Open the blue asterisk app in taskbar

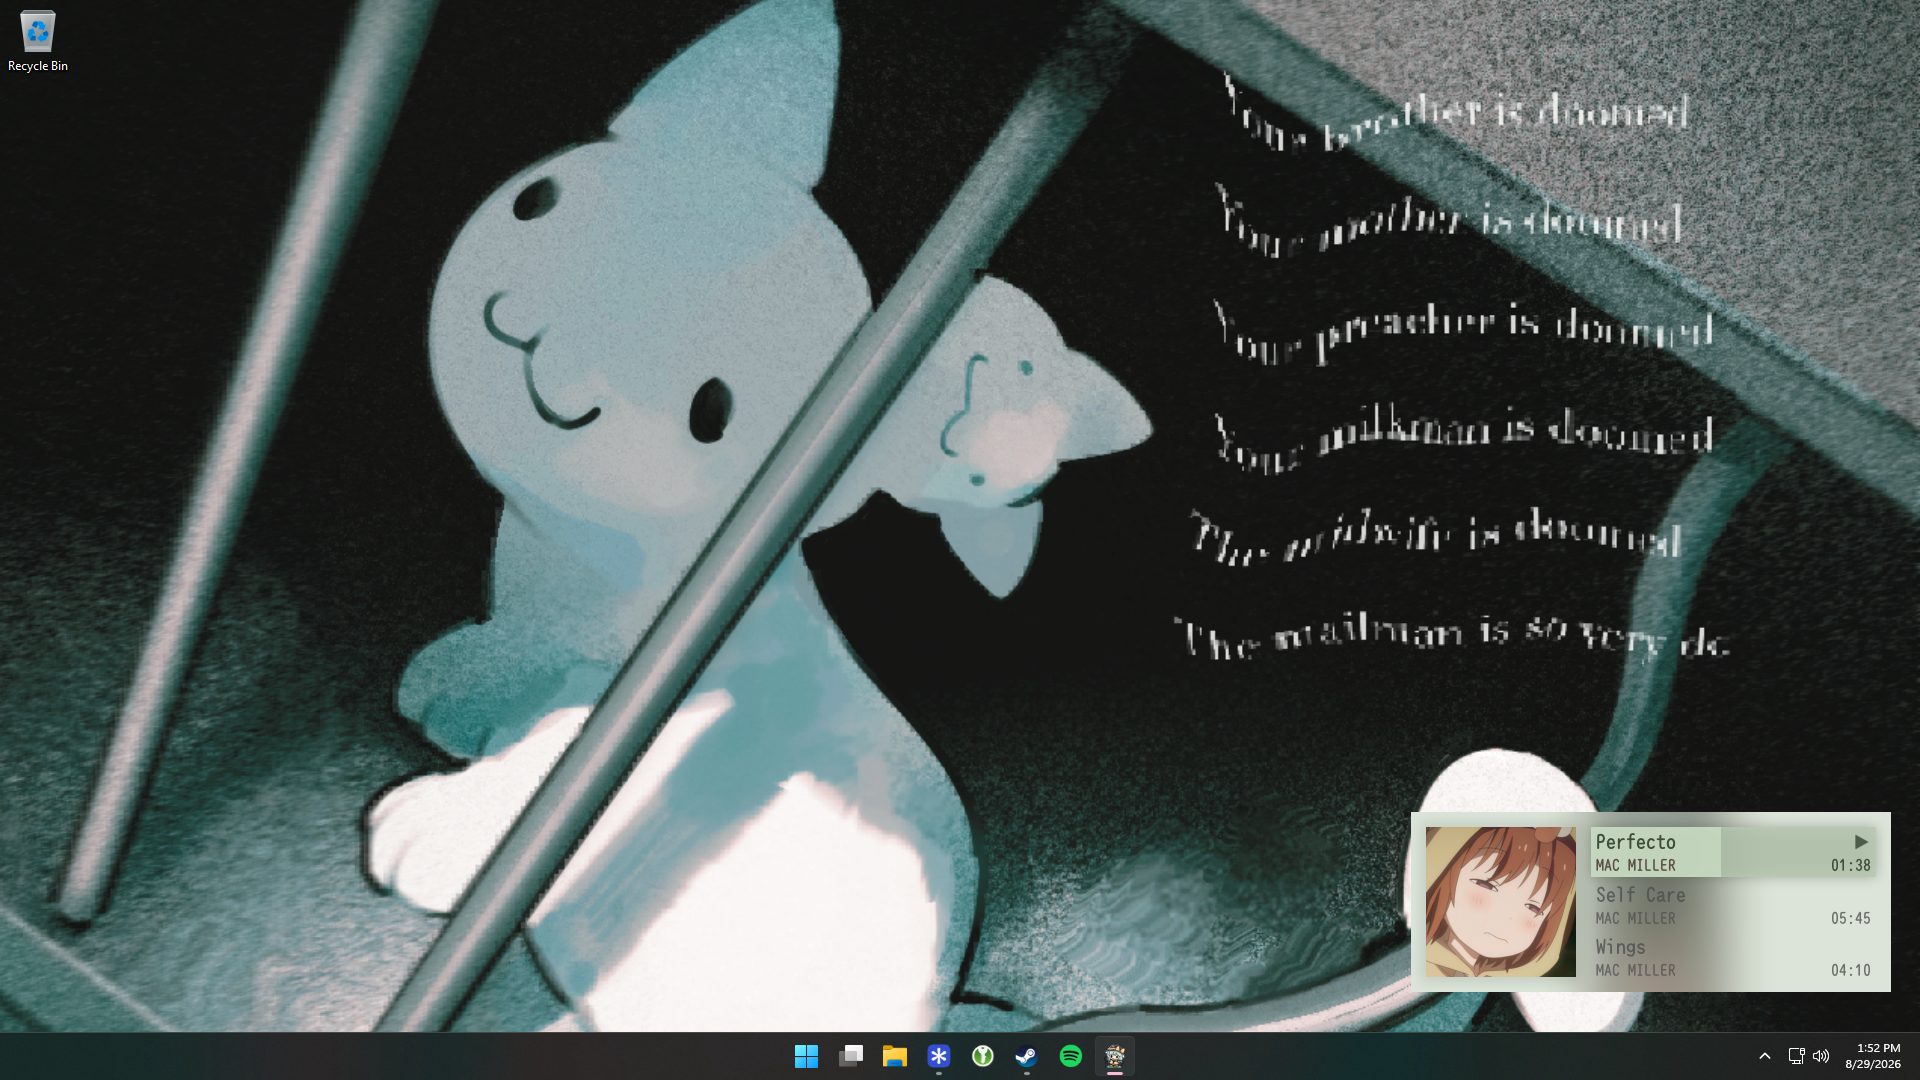938,1056
